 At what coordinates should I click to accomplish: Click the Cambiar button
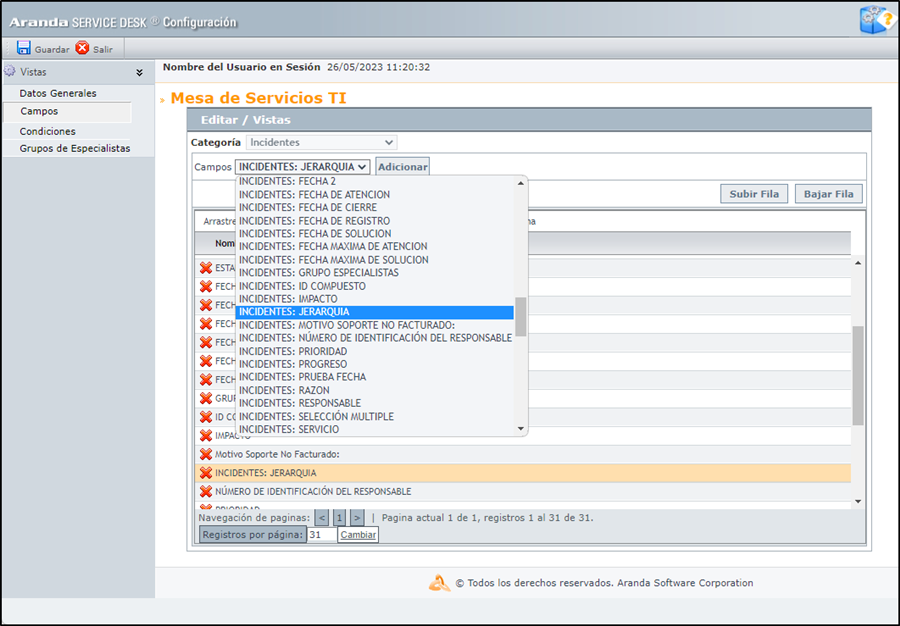tap(358, 535)
